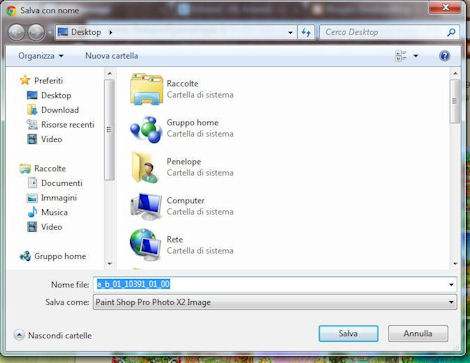Click the file list scroll down arrow
This screenshot has height=363, width=470.
click(x=455, y=264)
